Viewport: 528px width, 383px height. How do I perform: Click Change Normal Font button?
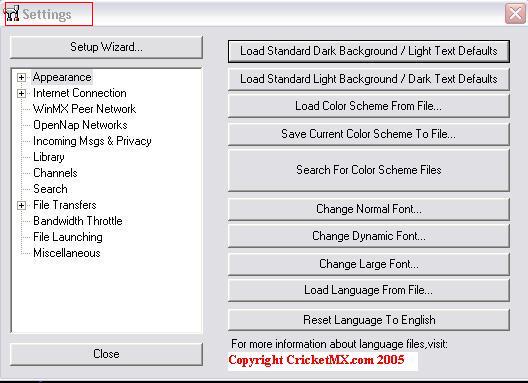tap(369, 209)
